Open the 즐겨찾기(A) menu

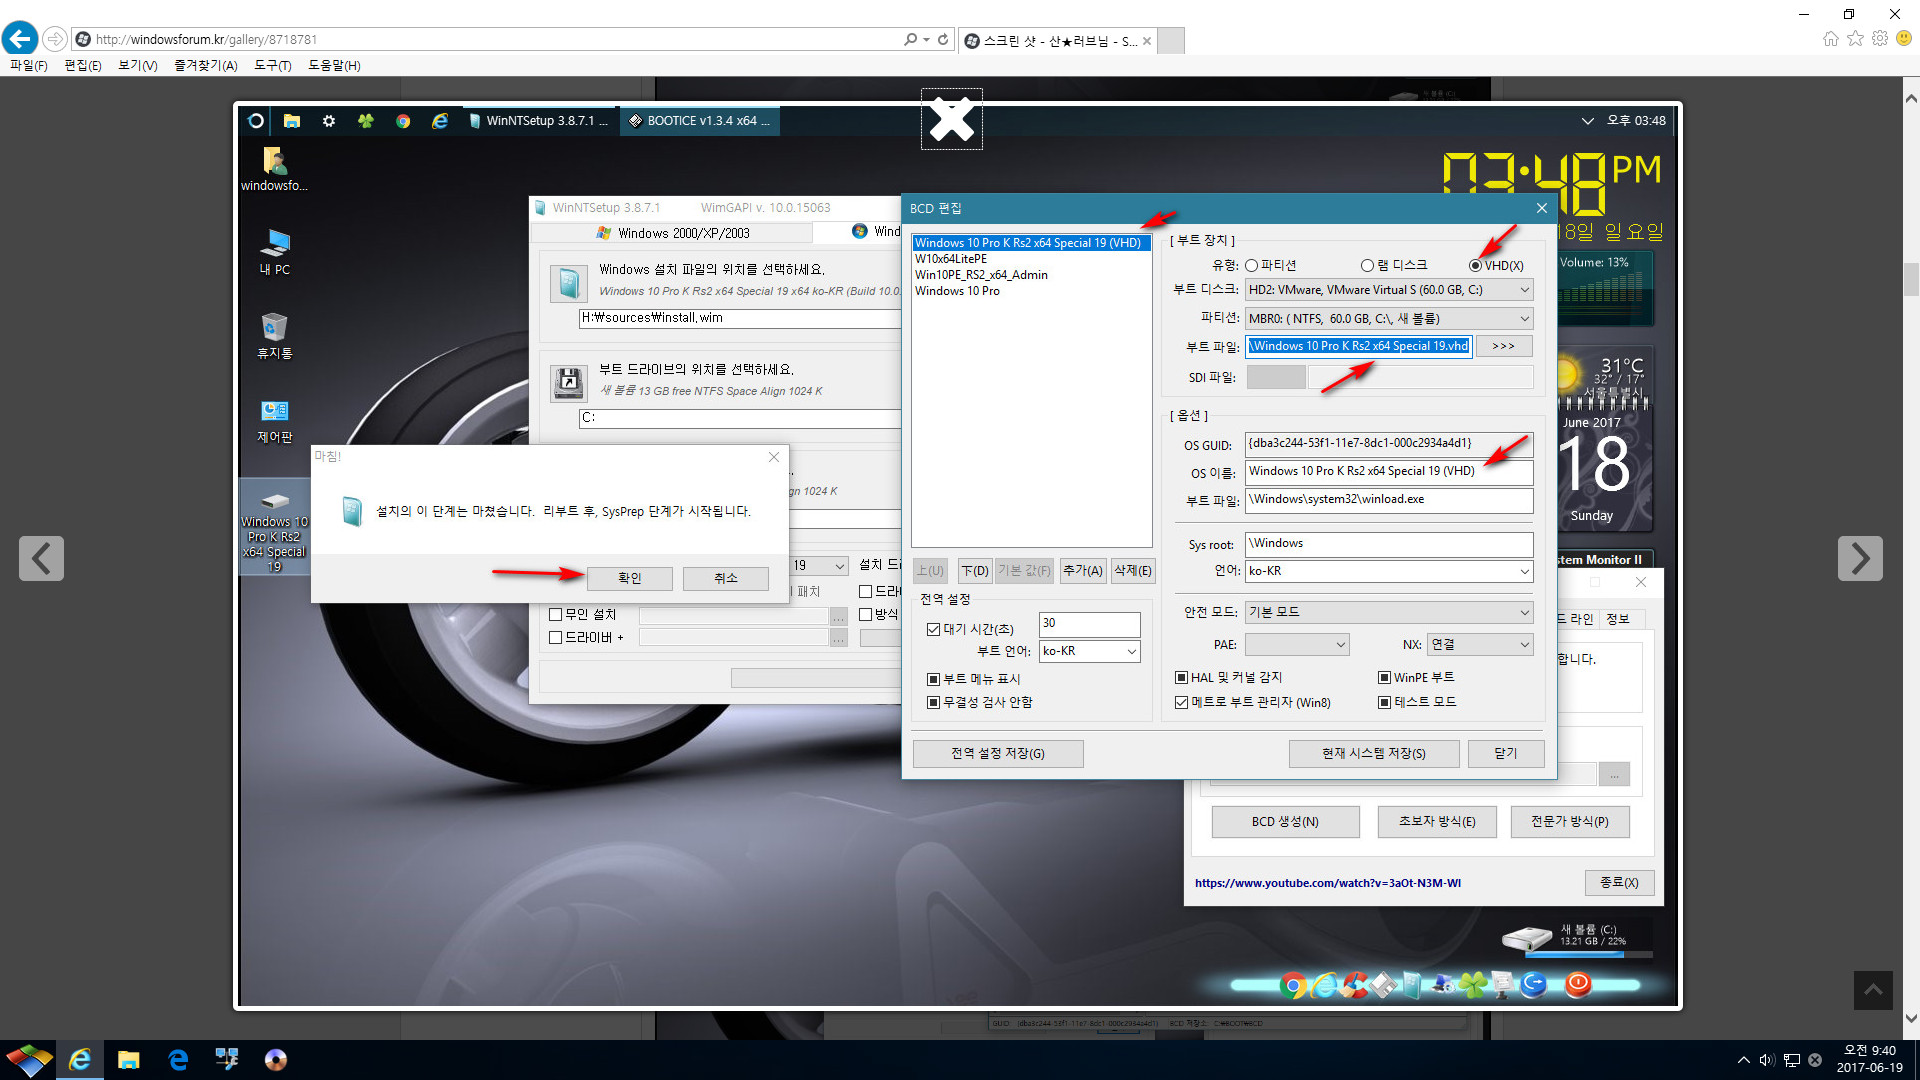[205, 65]
